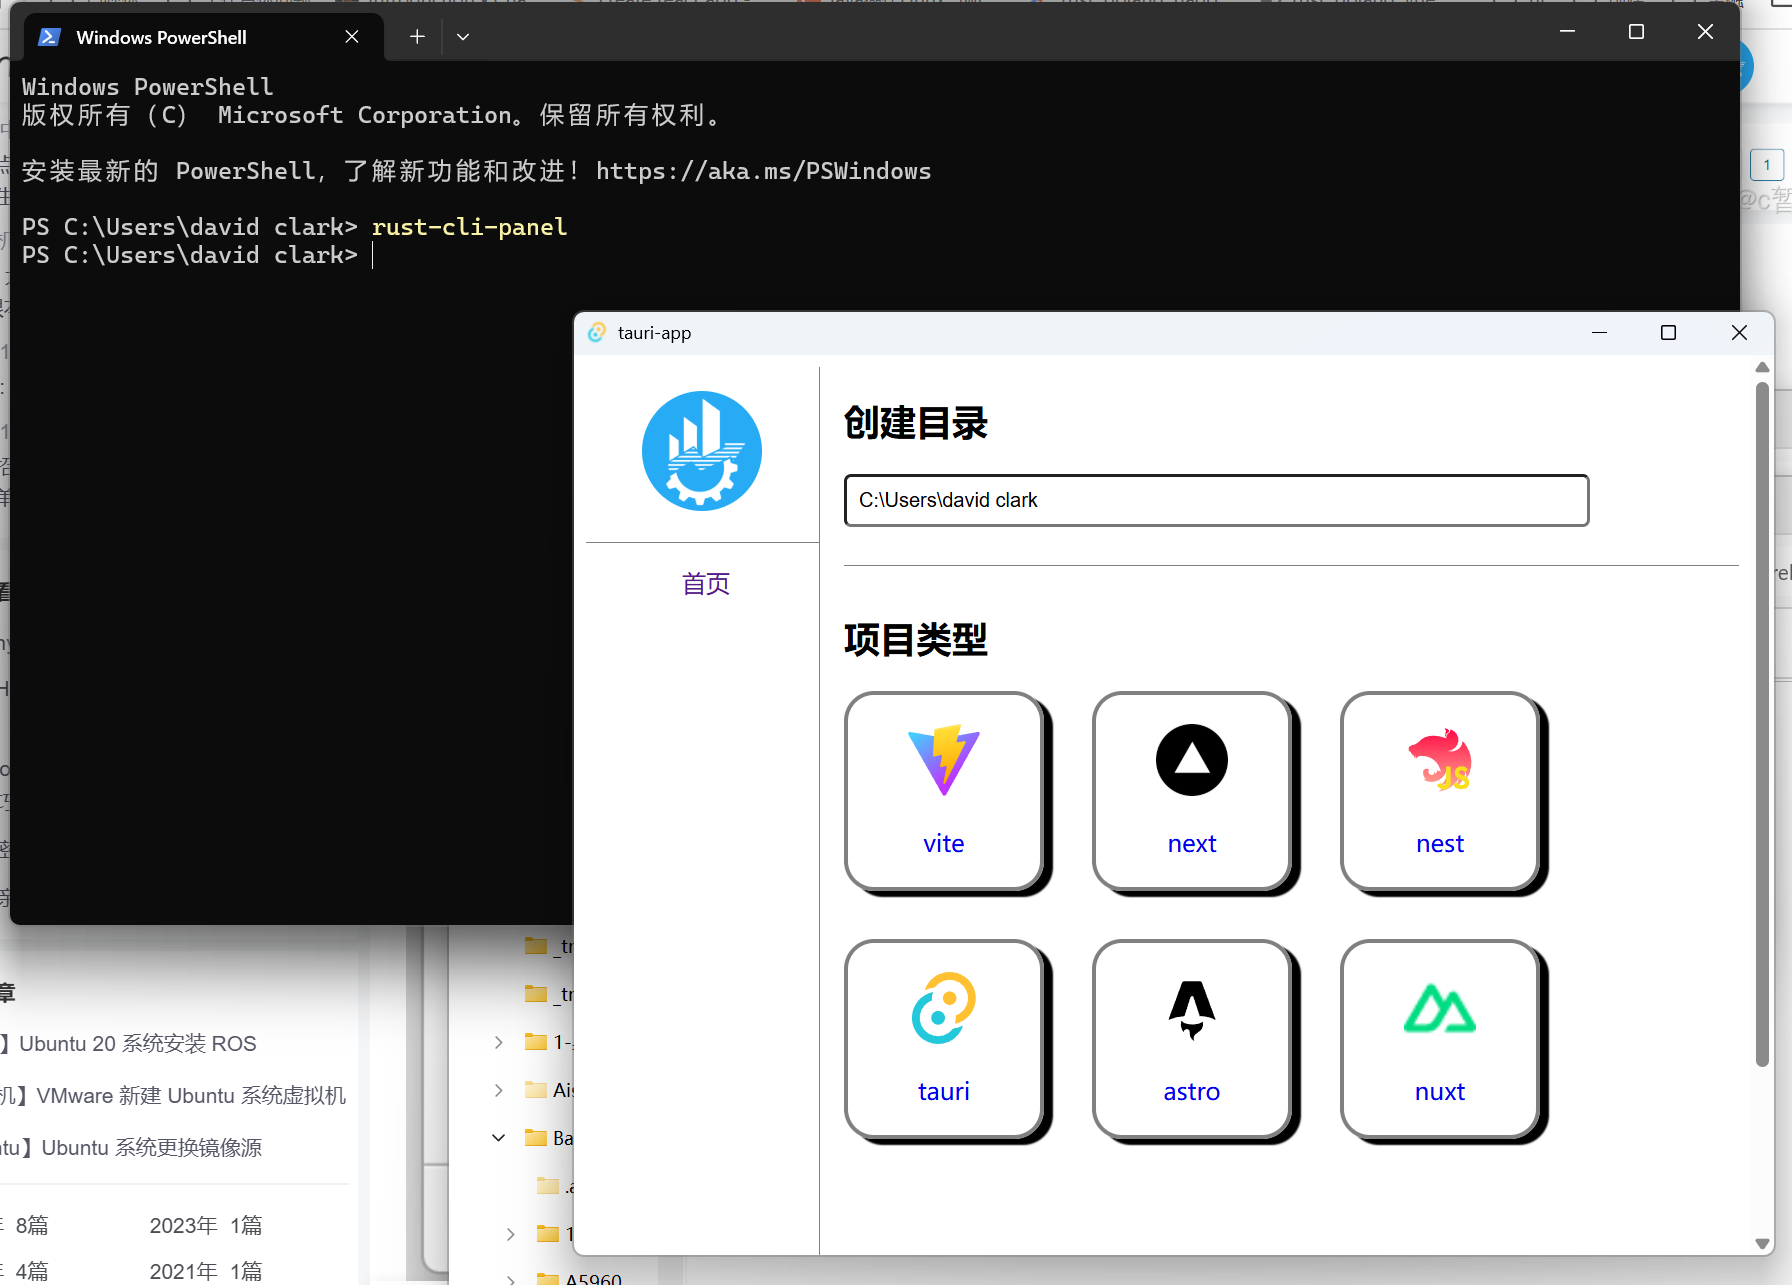Click the tauri-app vertical scrollbar thumb

click(x=1762, y=724)
